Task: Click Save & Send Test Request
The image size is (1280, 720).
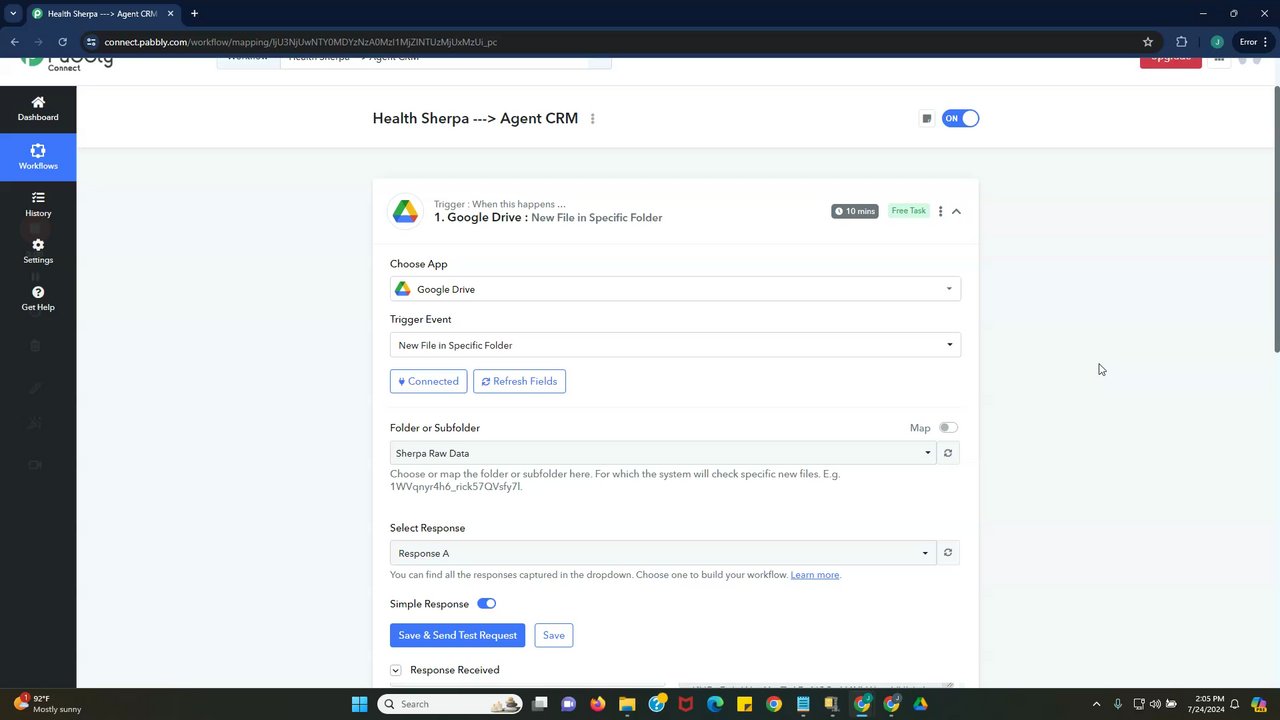Action: [457, 635]
